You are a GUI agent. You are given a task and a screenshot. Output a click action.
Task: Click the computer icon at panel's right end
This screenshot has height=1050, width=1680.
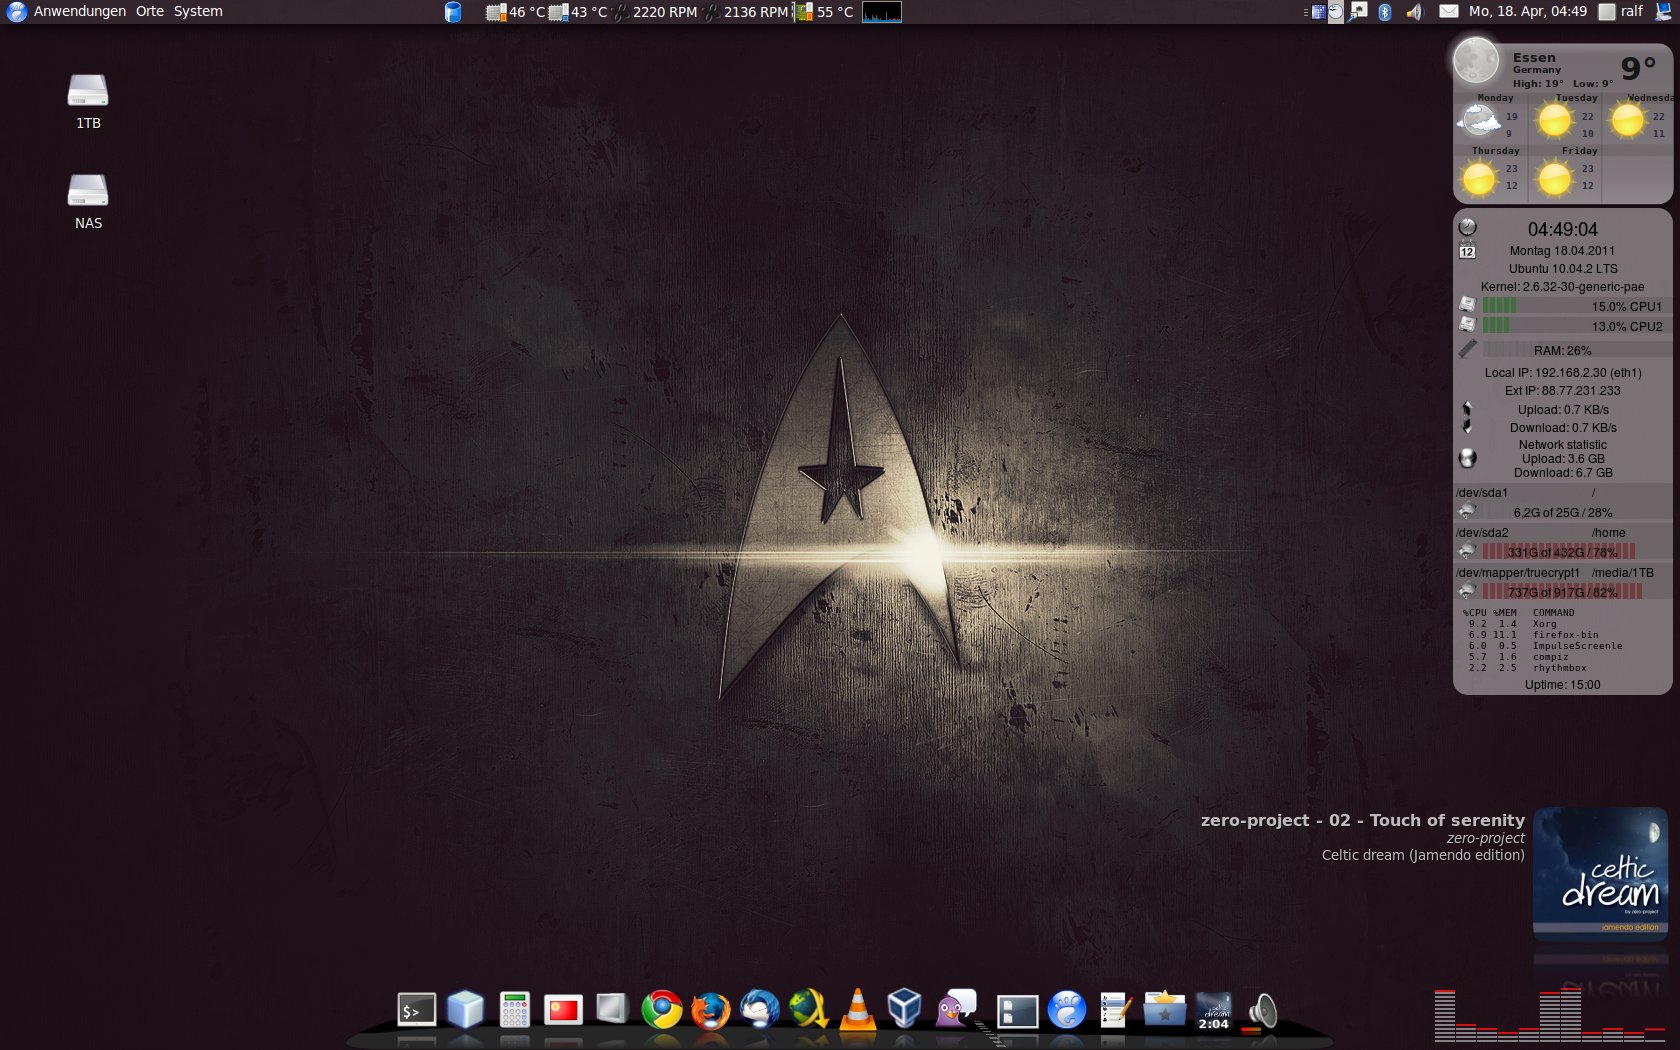coord(1664,11)
